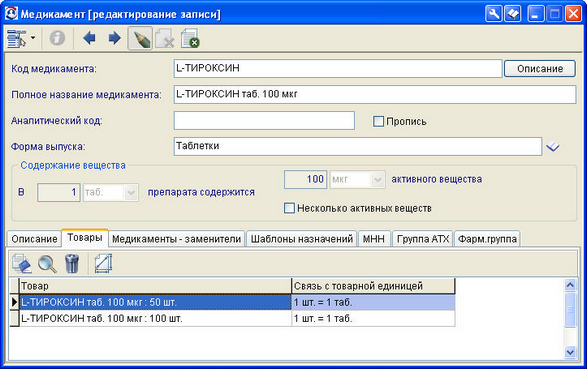Click the 1 шт. = 1 таб. cell in the 50 шт. row
The width and height of the screenshot is (587, 369).
(373, 302)
